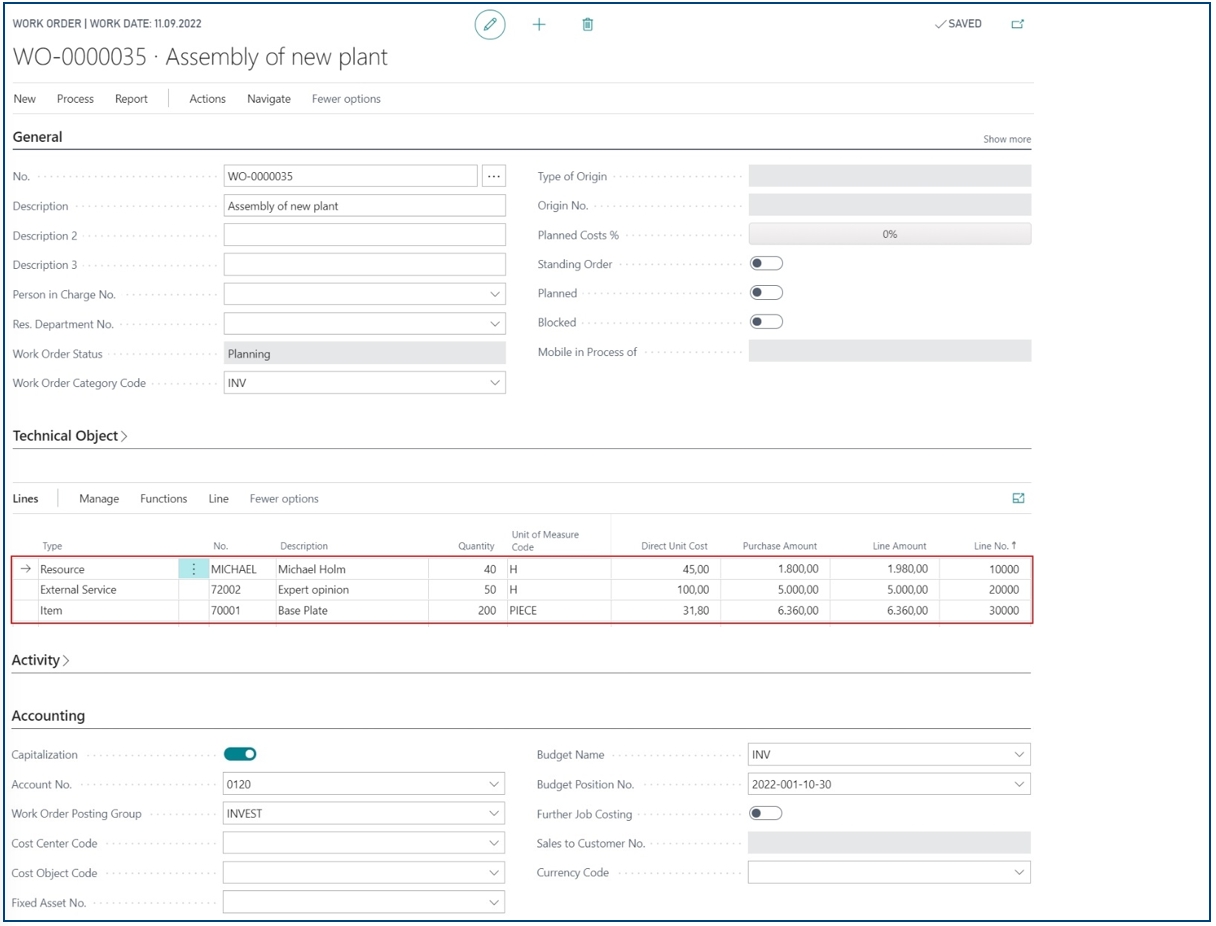Open the Line menu in Lines
Screen dimensions: 1216x926
click(x=219, y=498)
